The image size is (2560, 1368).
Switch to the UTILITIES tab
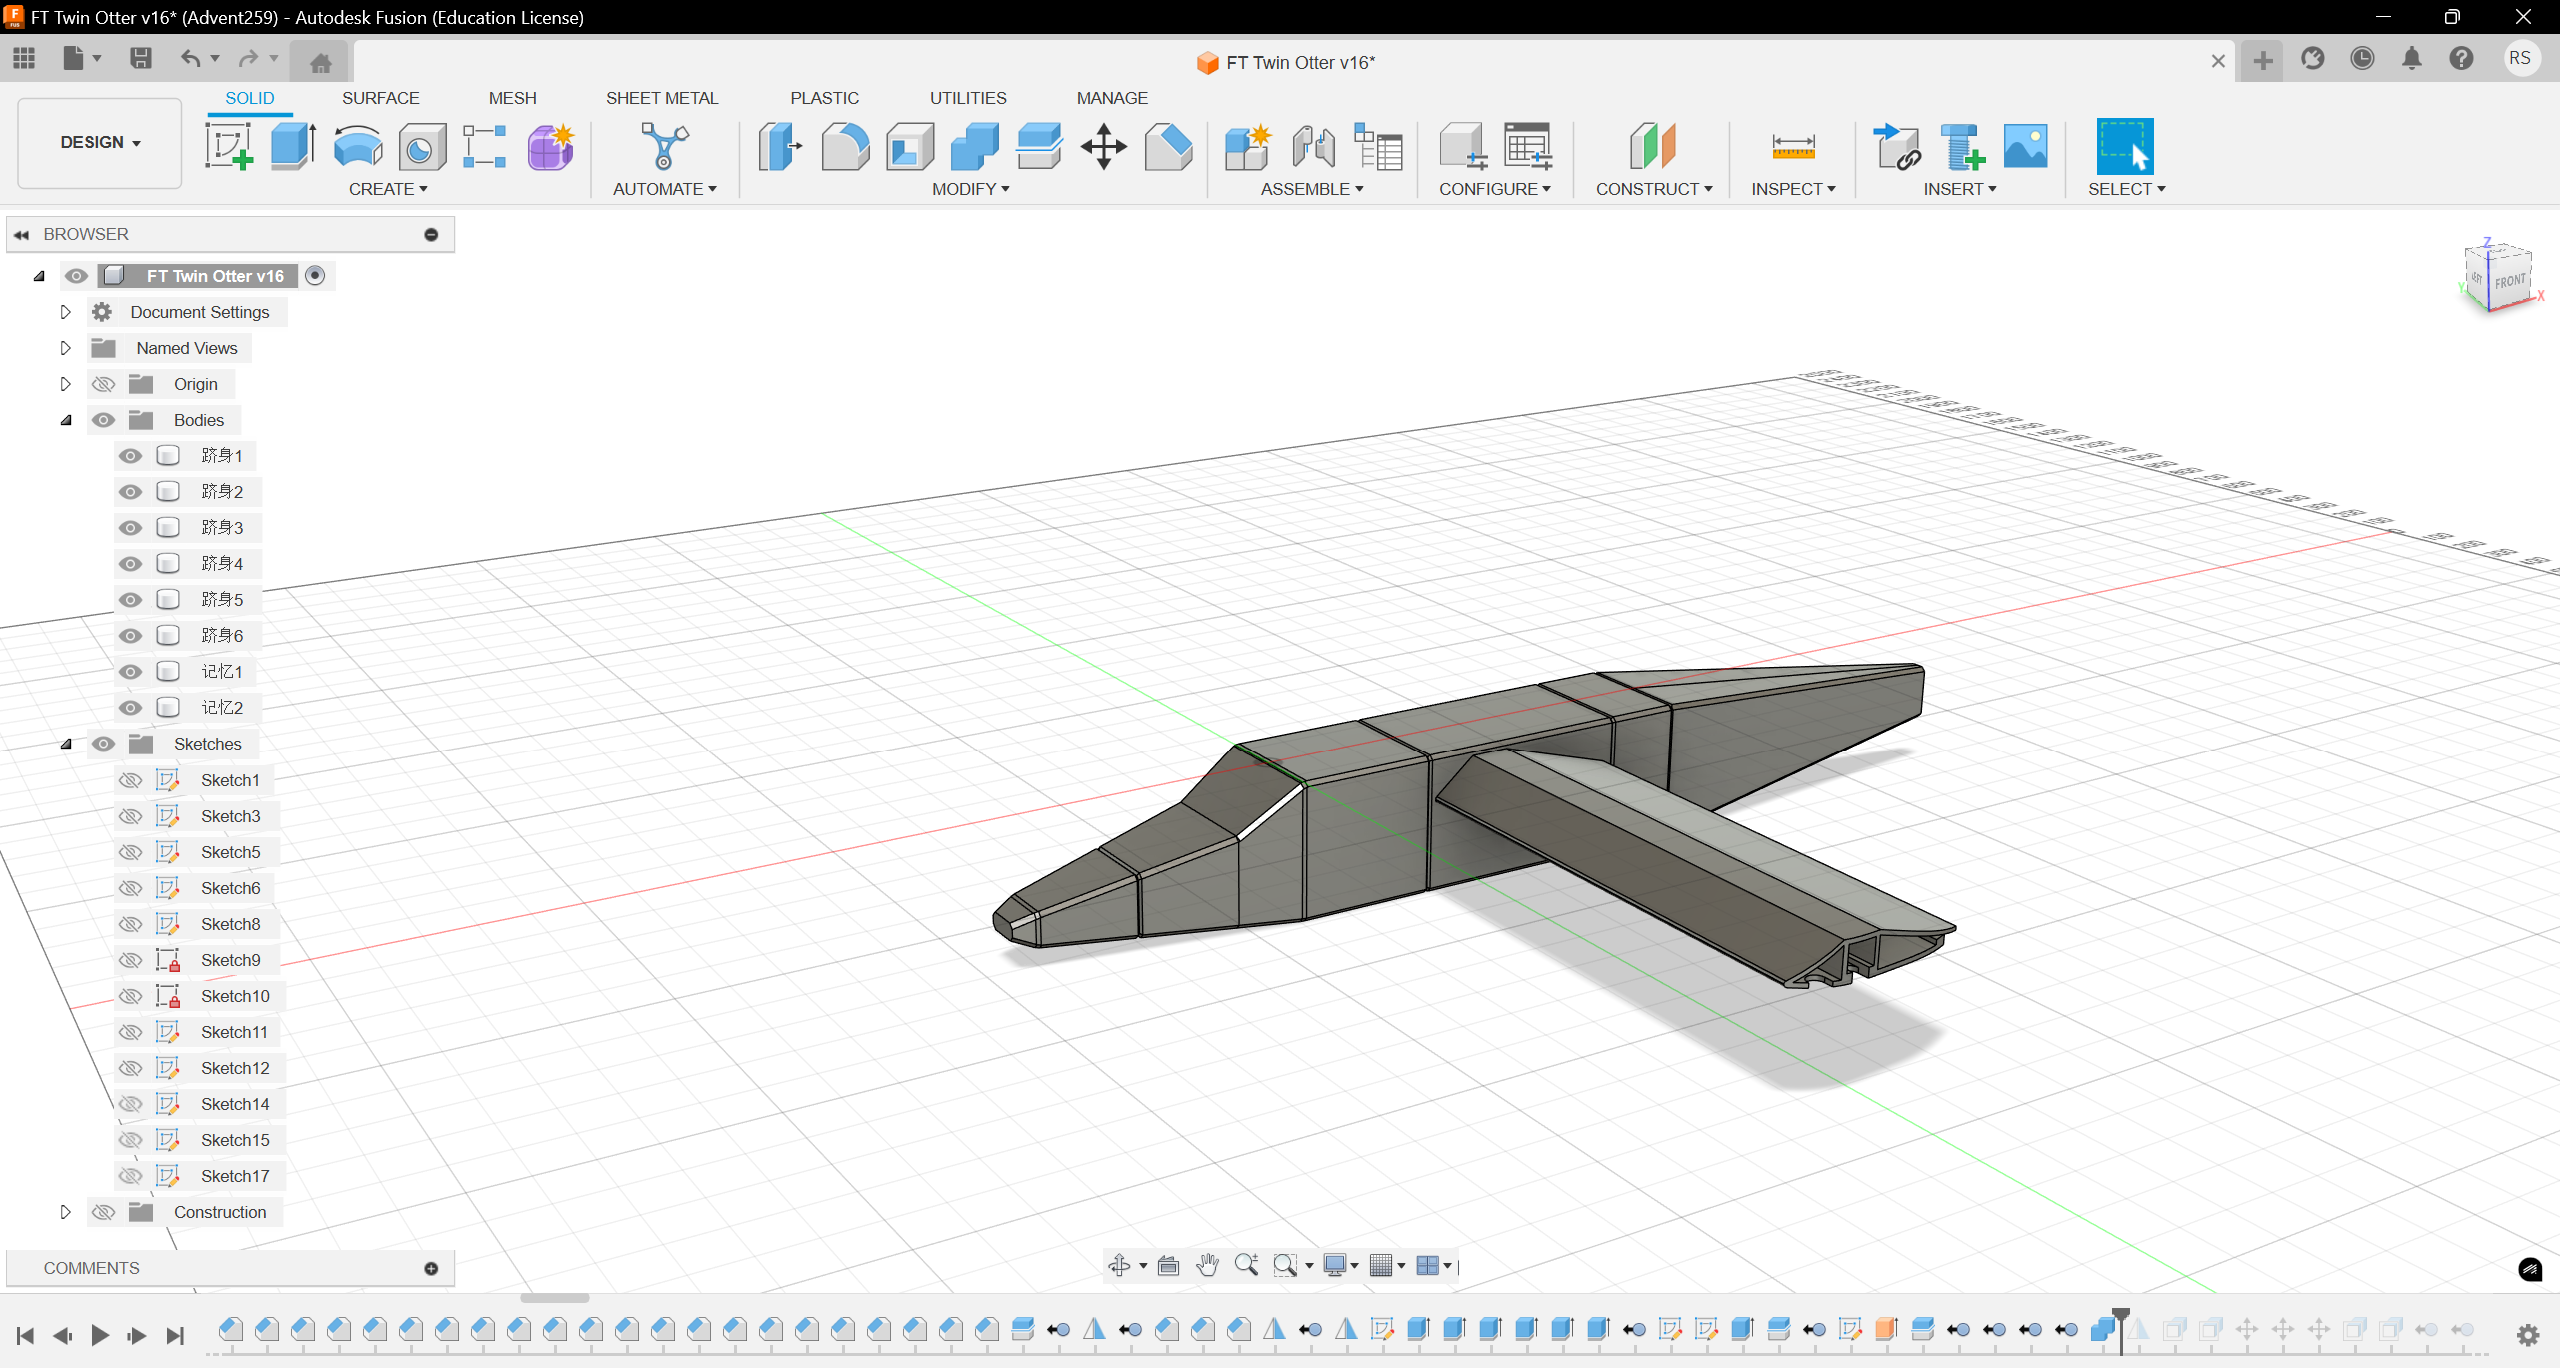coord(968,98)
